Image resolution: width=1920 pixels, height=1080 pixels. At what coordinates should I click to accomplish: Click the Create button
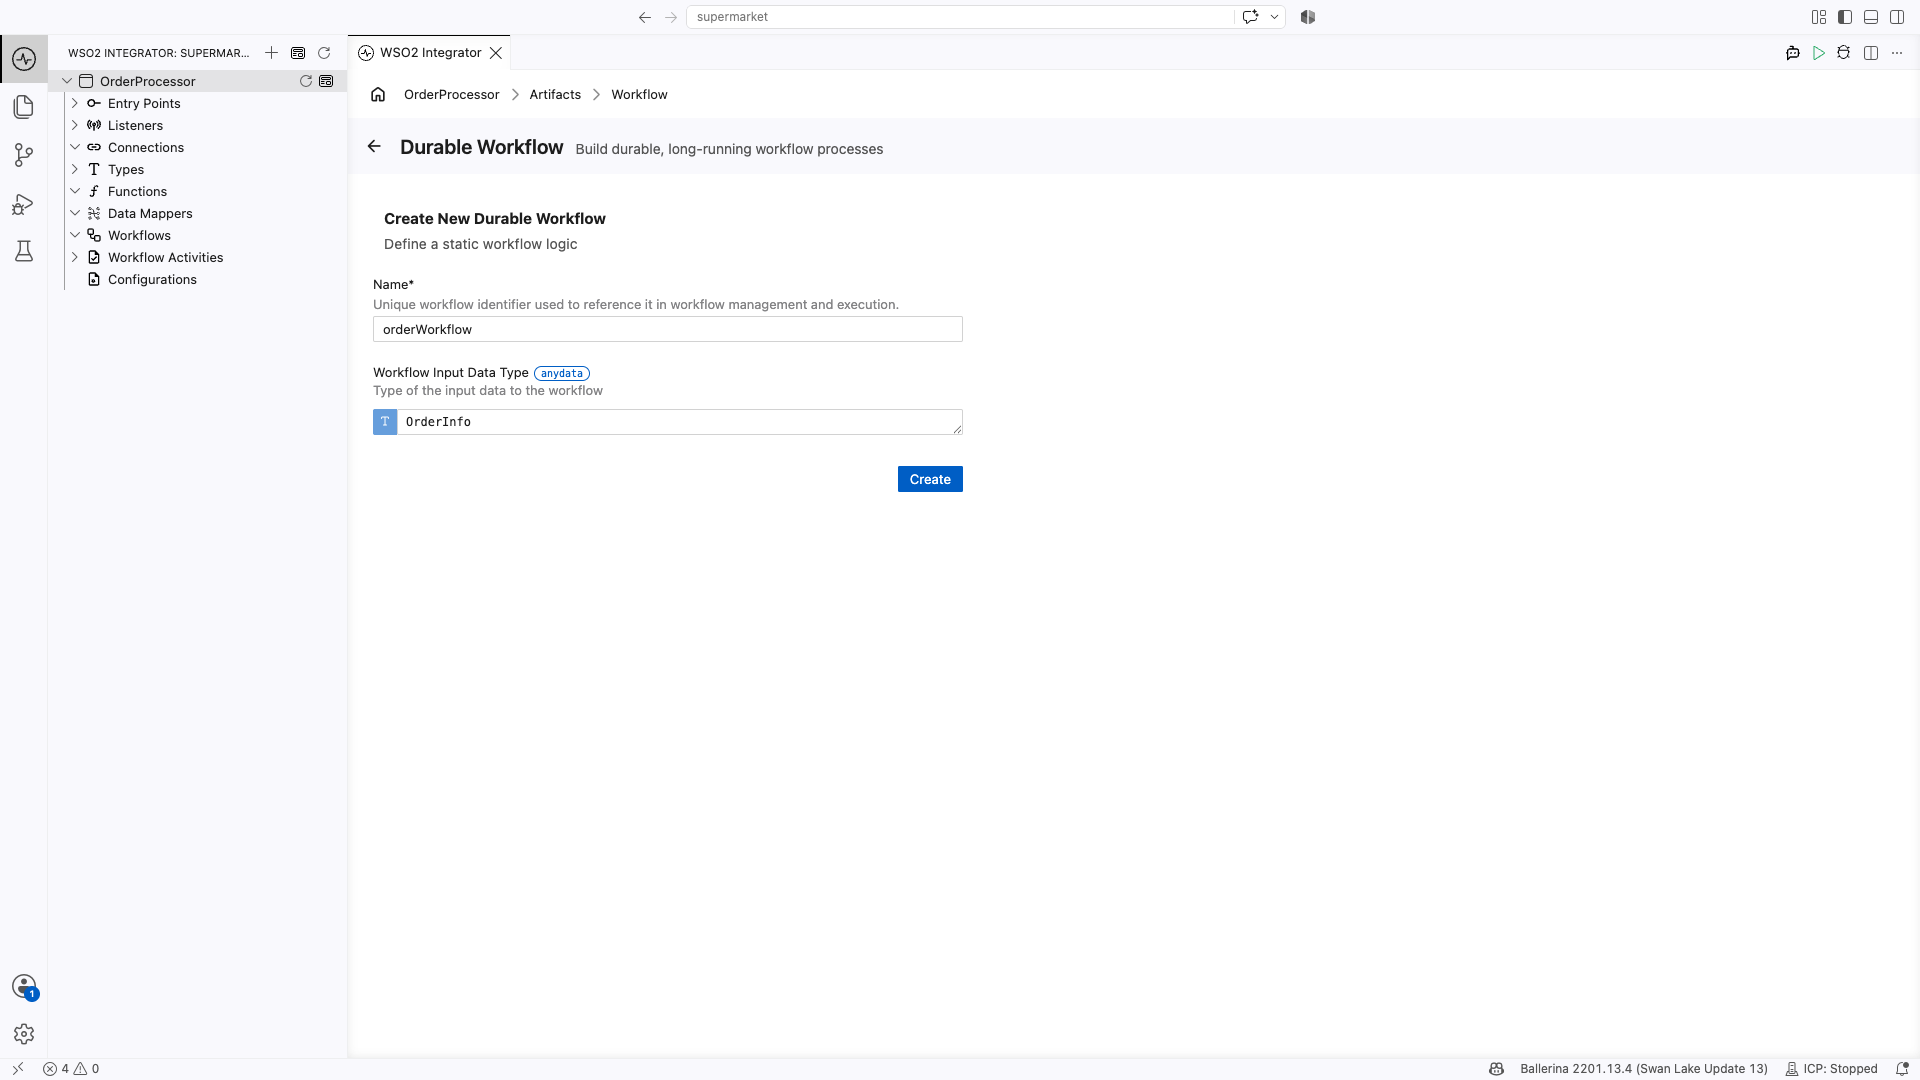pyautogui.click(x=930, y=479)
